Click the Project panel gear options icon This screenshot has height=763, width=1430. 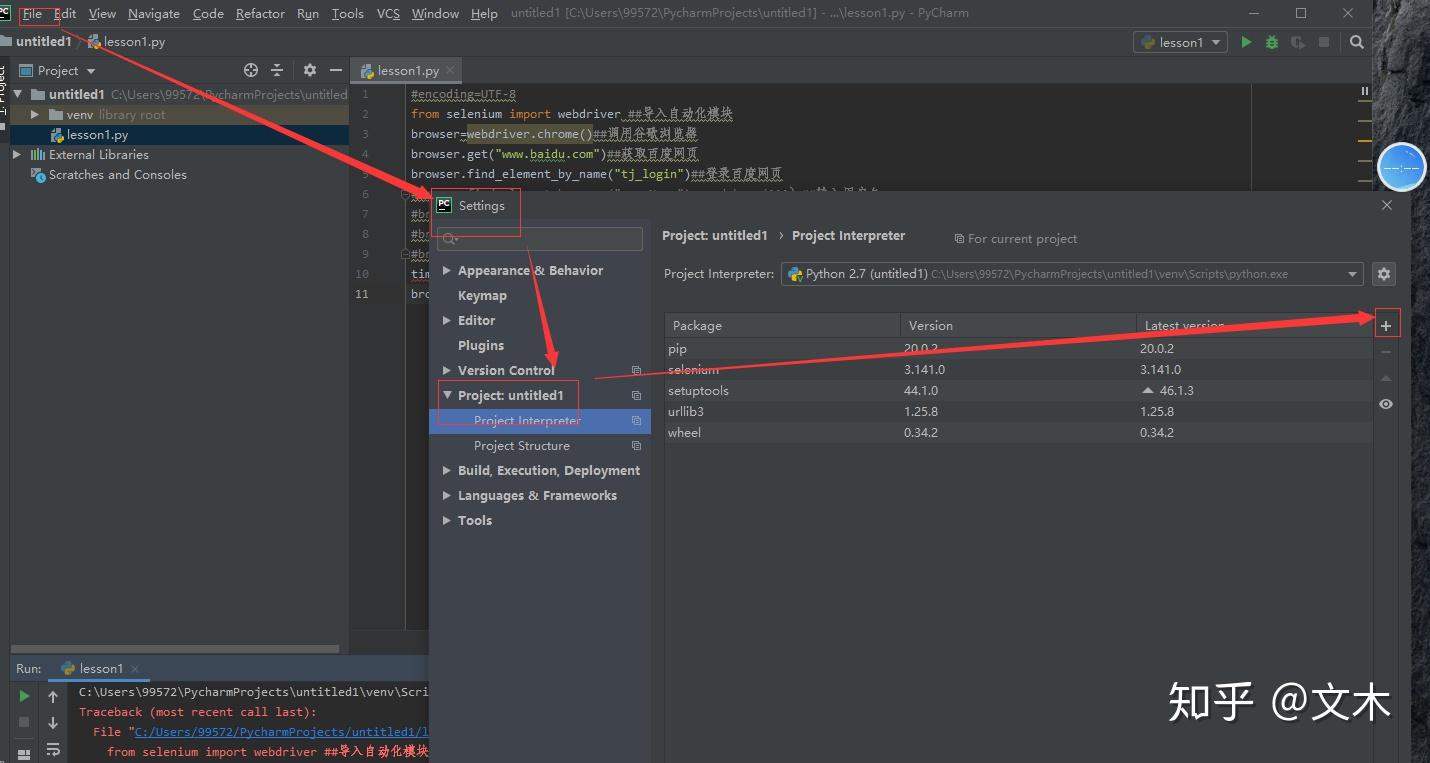(309, 70)
